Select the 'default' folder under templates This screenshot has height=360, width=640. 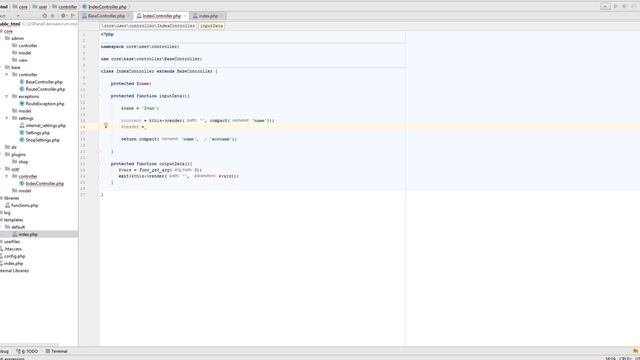click(x=18, y=227)
